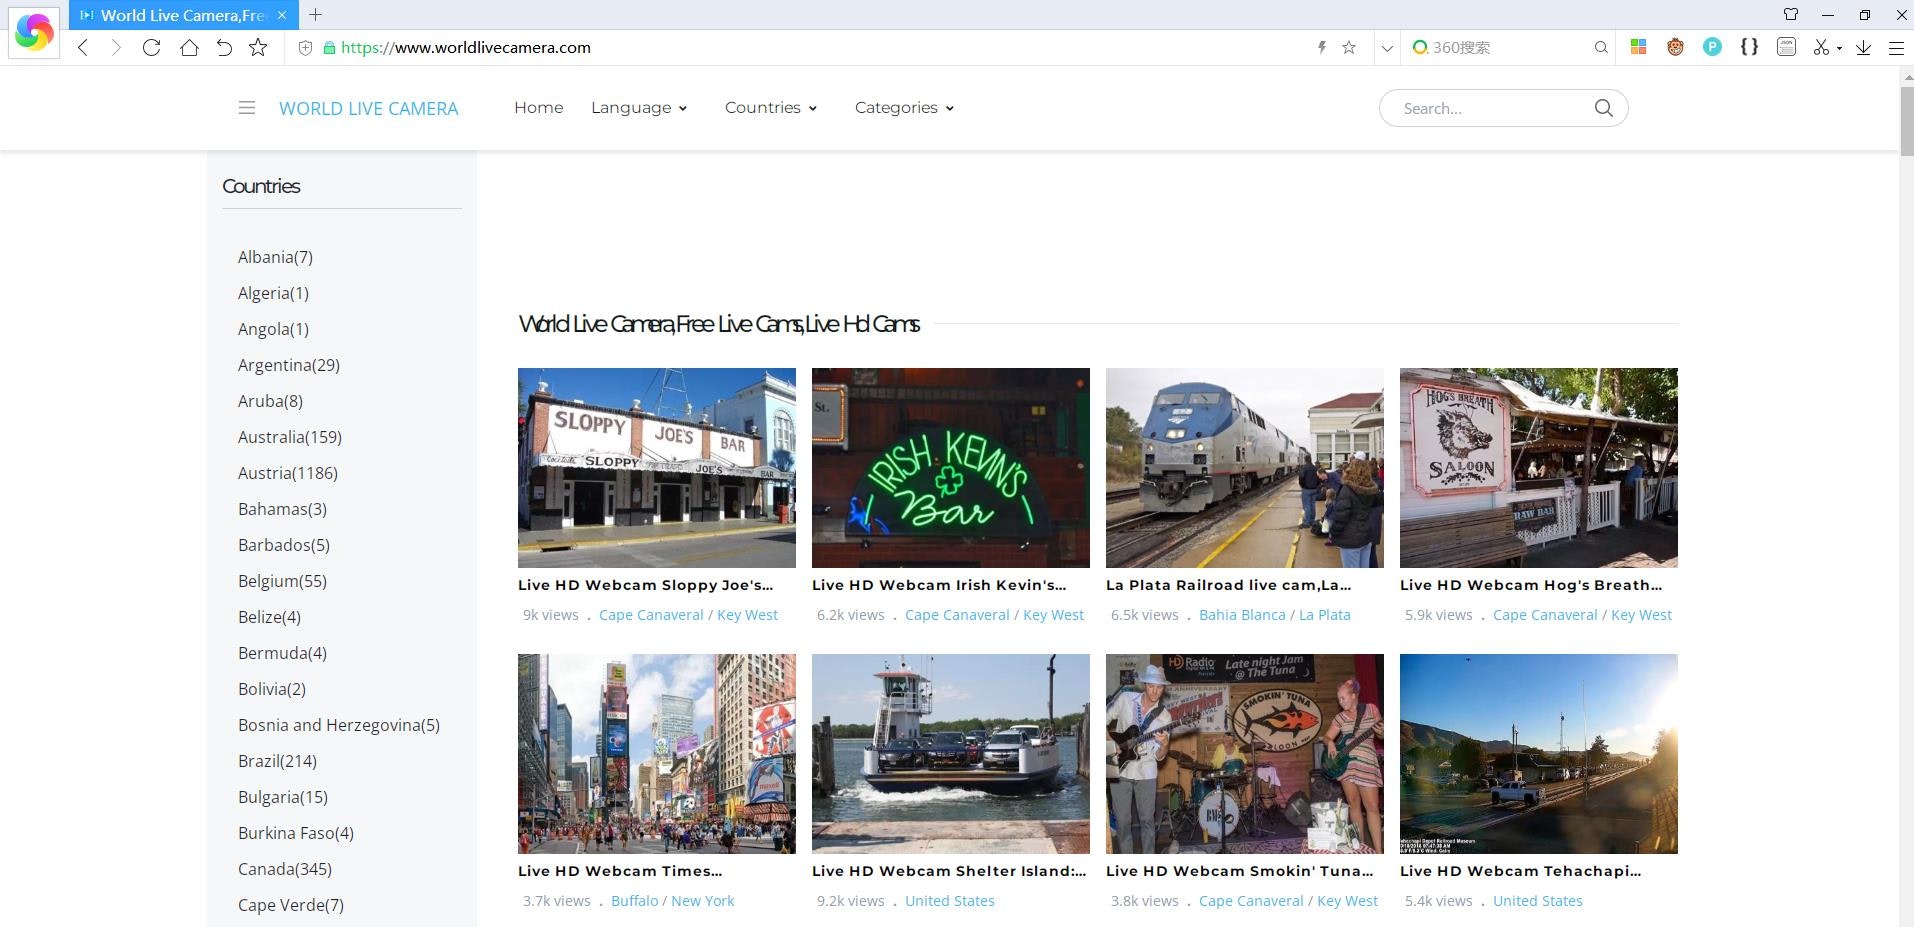Open the La Plata Railroad train thumbnail

click(1245, 468)
